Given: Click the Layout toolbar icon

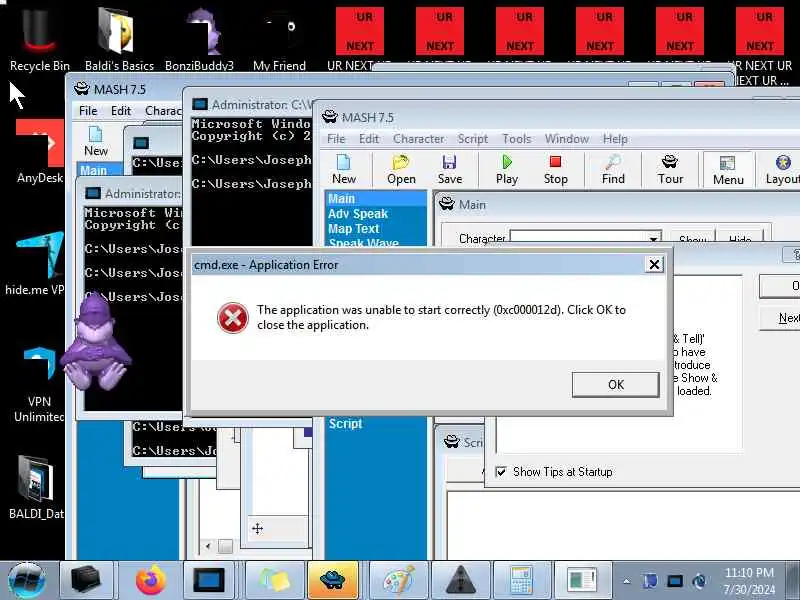Looking at the screenshot, I should tap(782, 169).
